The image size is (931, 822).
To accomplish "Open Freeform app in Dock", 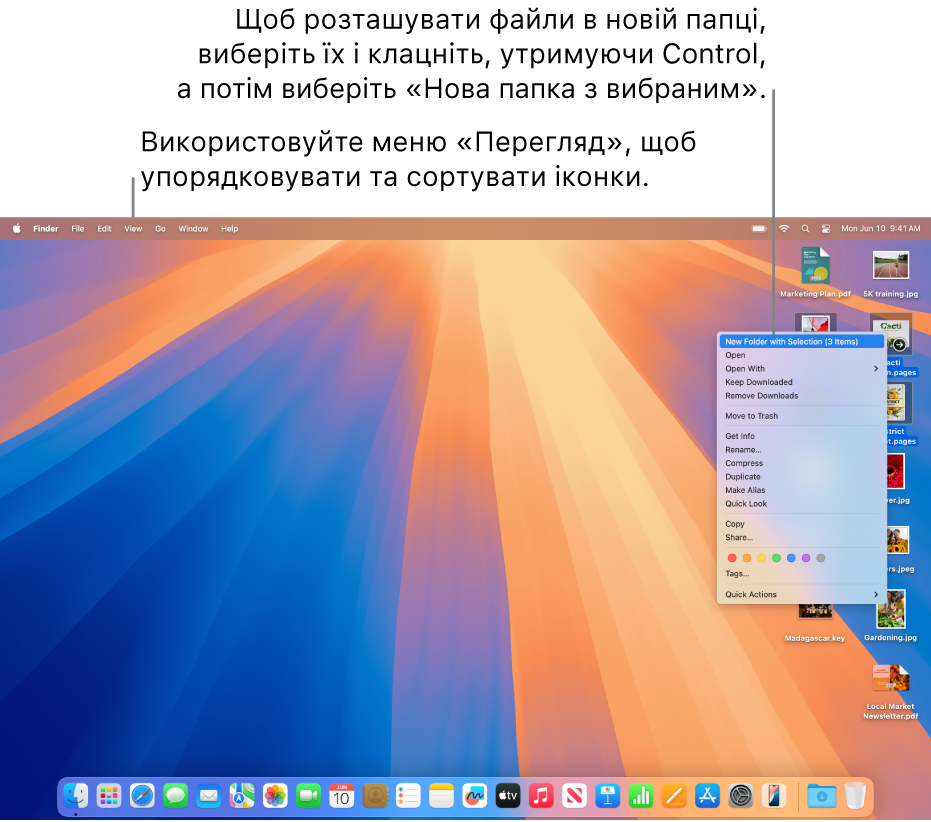I will 475,796.
